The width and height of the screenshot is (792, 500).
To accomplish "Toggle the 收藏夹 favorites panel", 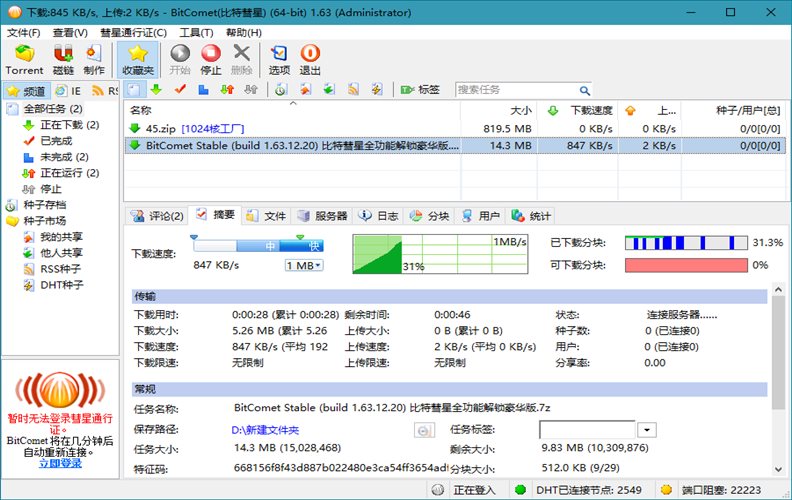I will (137, 60).
